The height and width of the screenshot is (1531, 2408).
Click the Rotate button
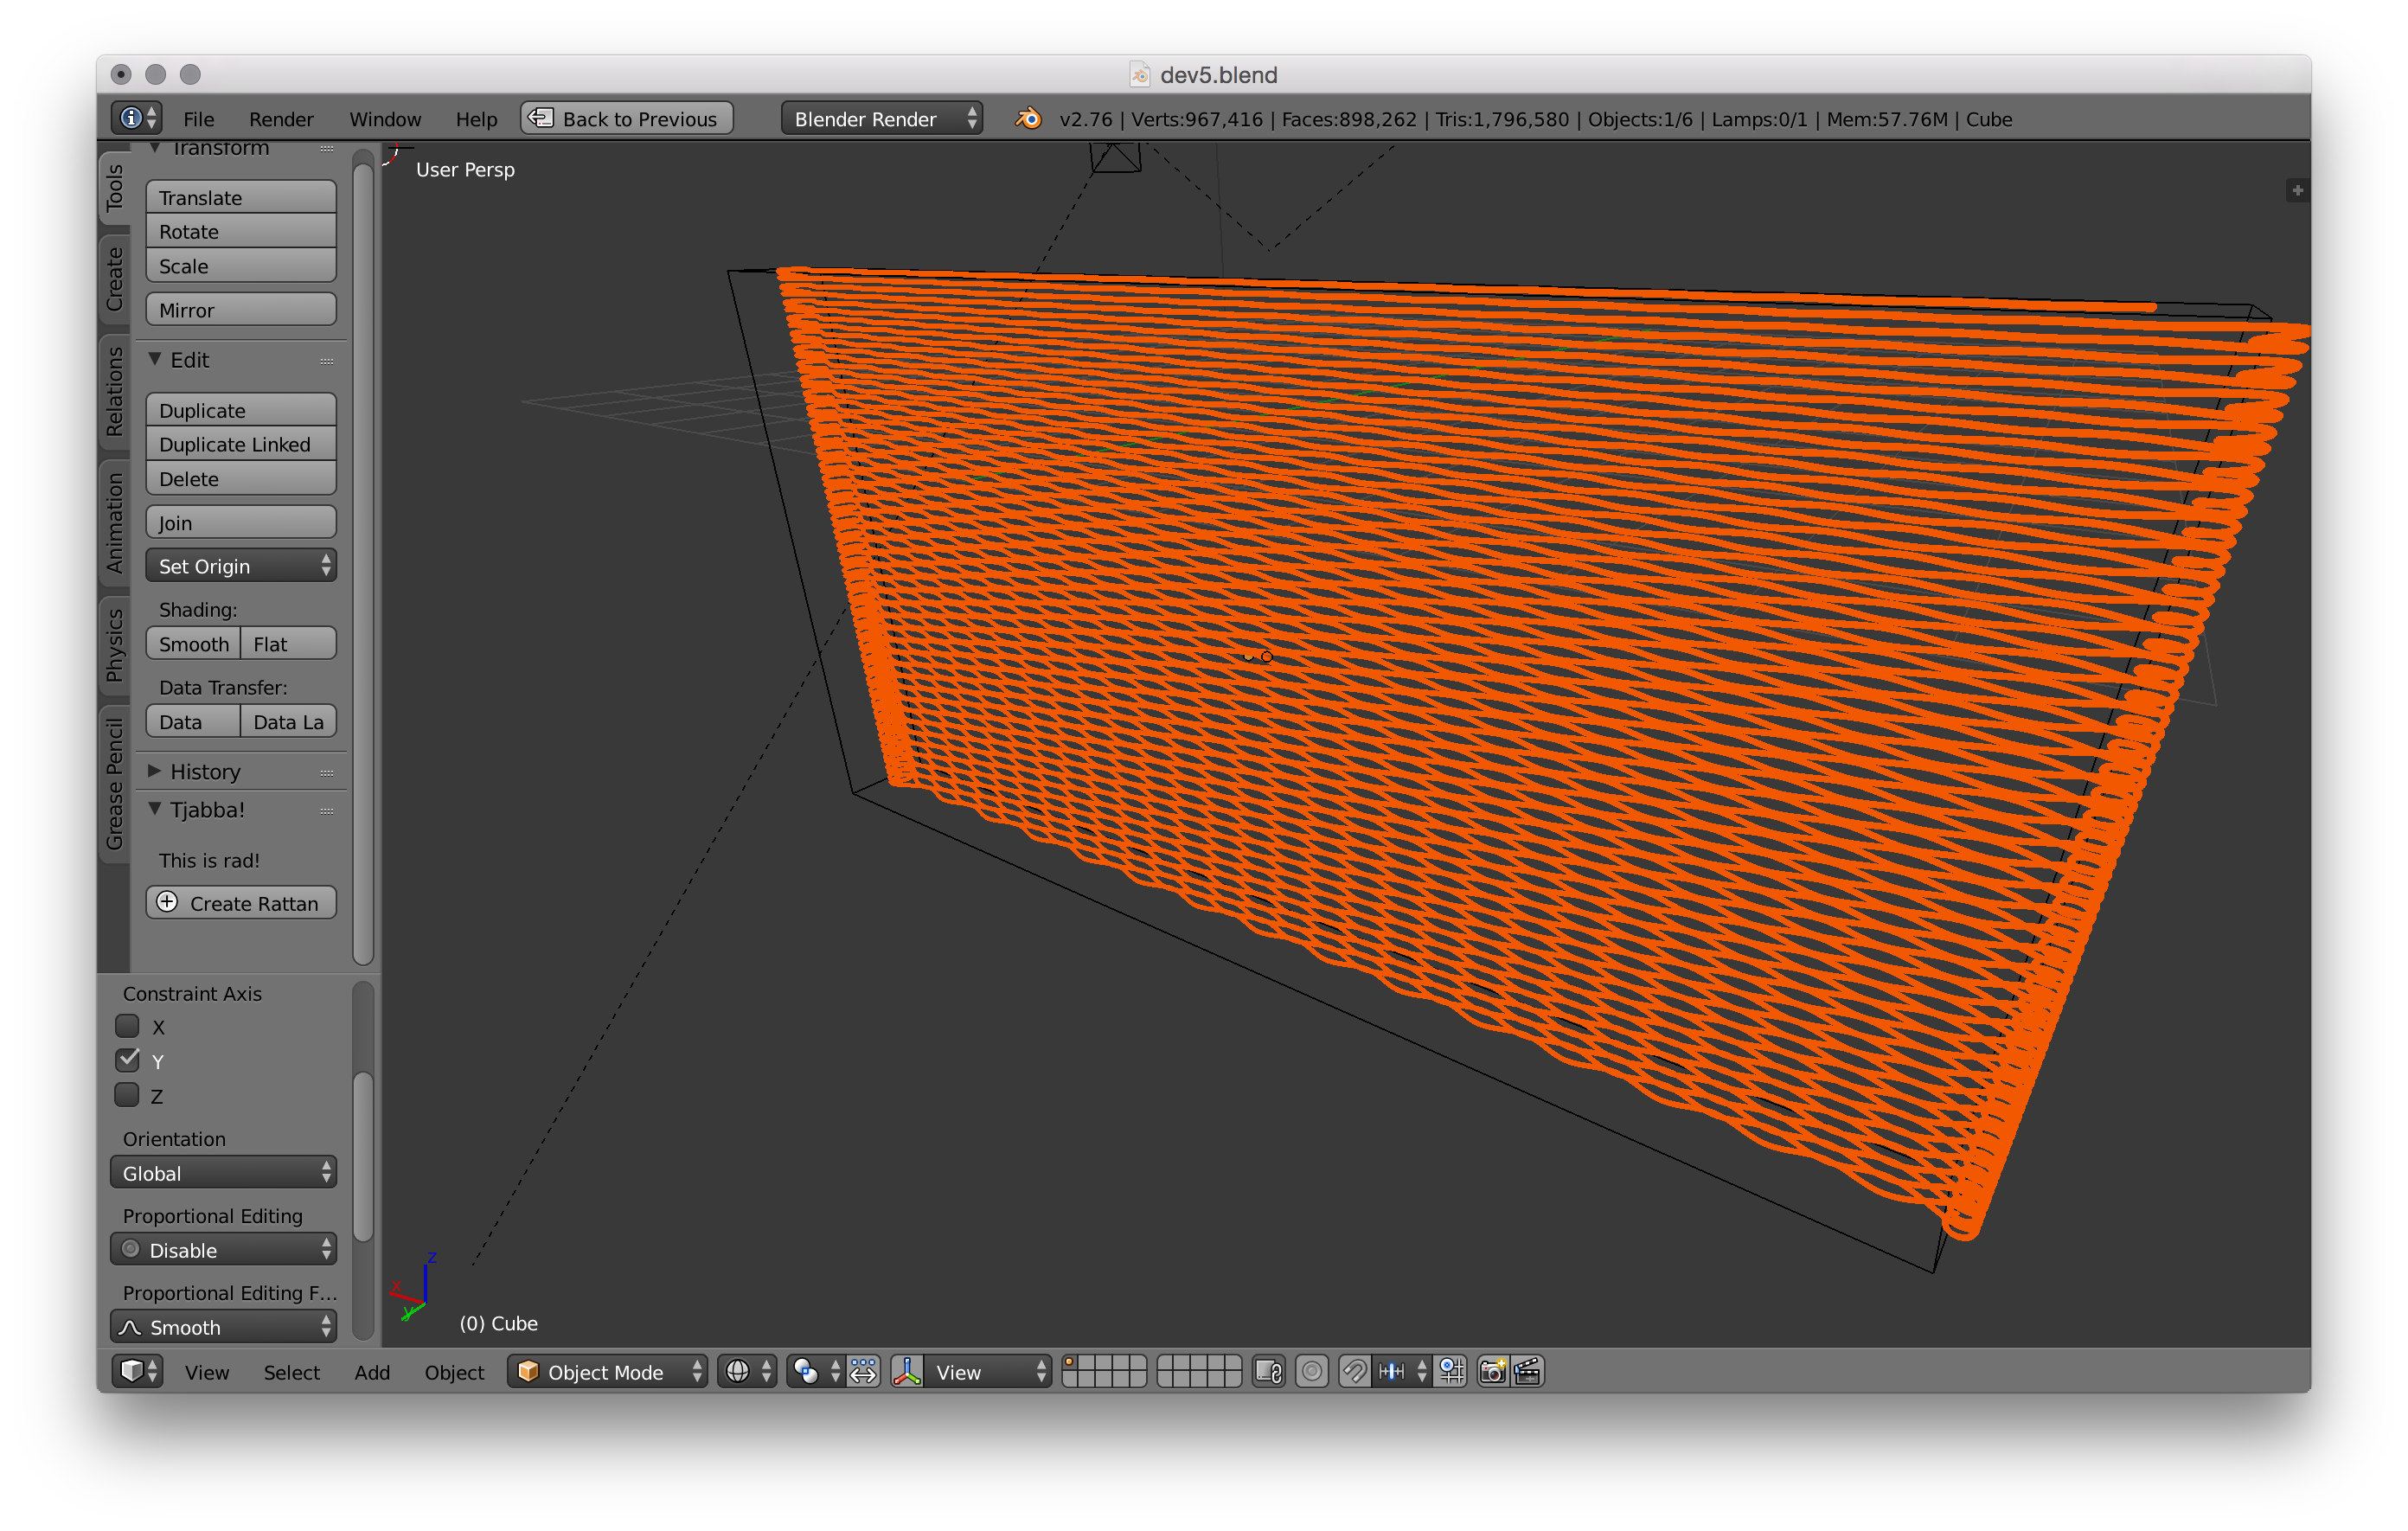(241, 231)
